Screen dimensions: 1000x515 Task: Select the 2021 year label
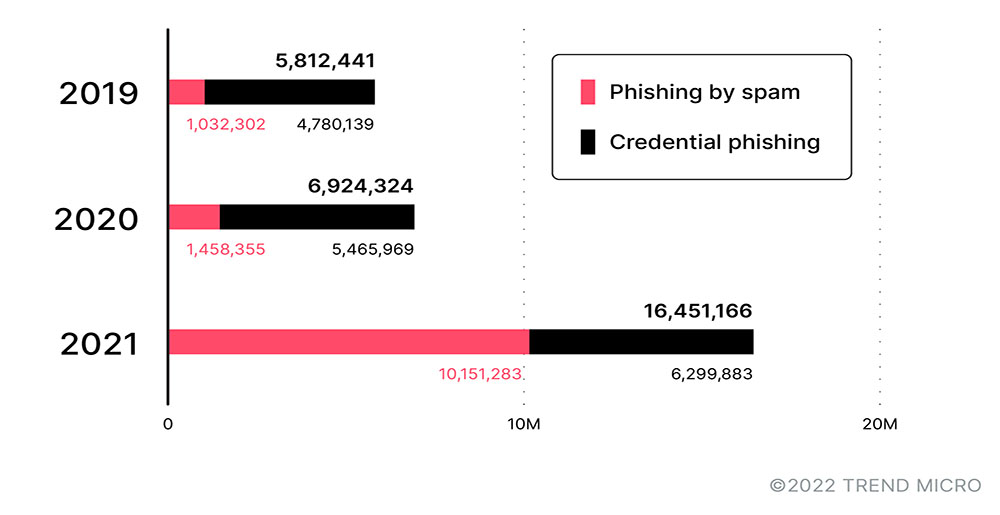tap(98, 344)
